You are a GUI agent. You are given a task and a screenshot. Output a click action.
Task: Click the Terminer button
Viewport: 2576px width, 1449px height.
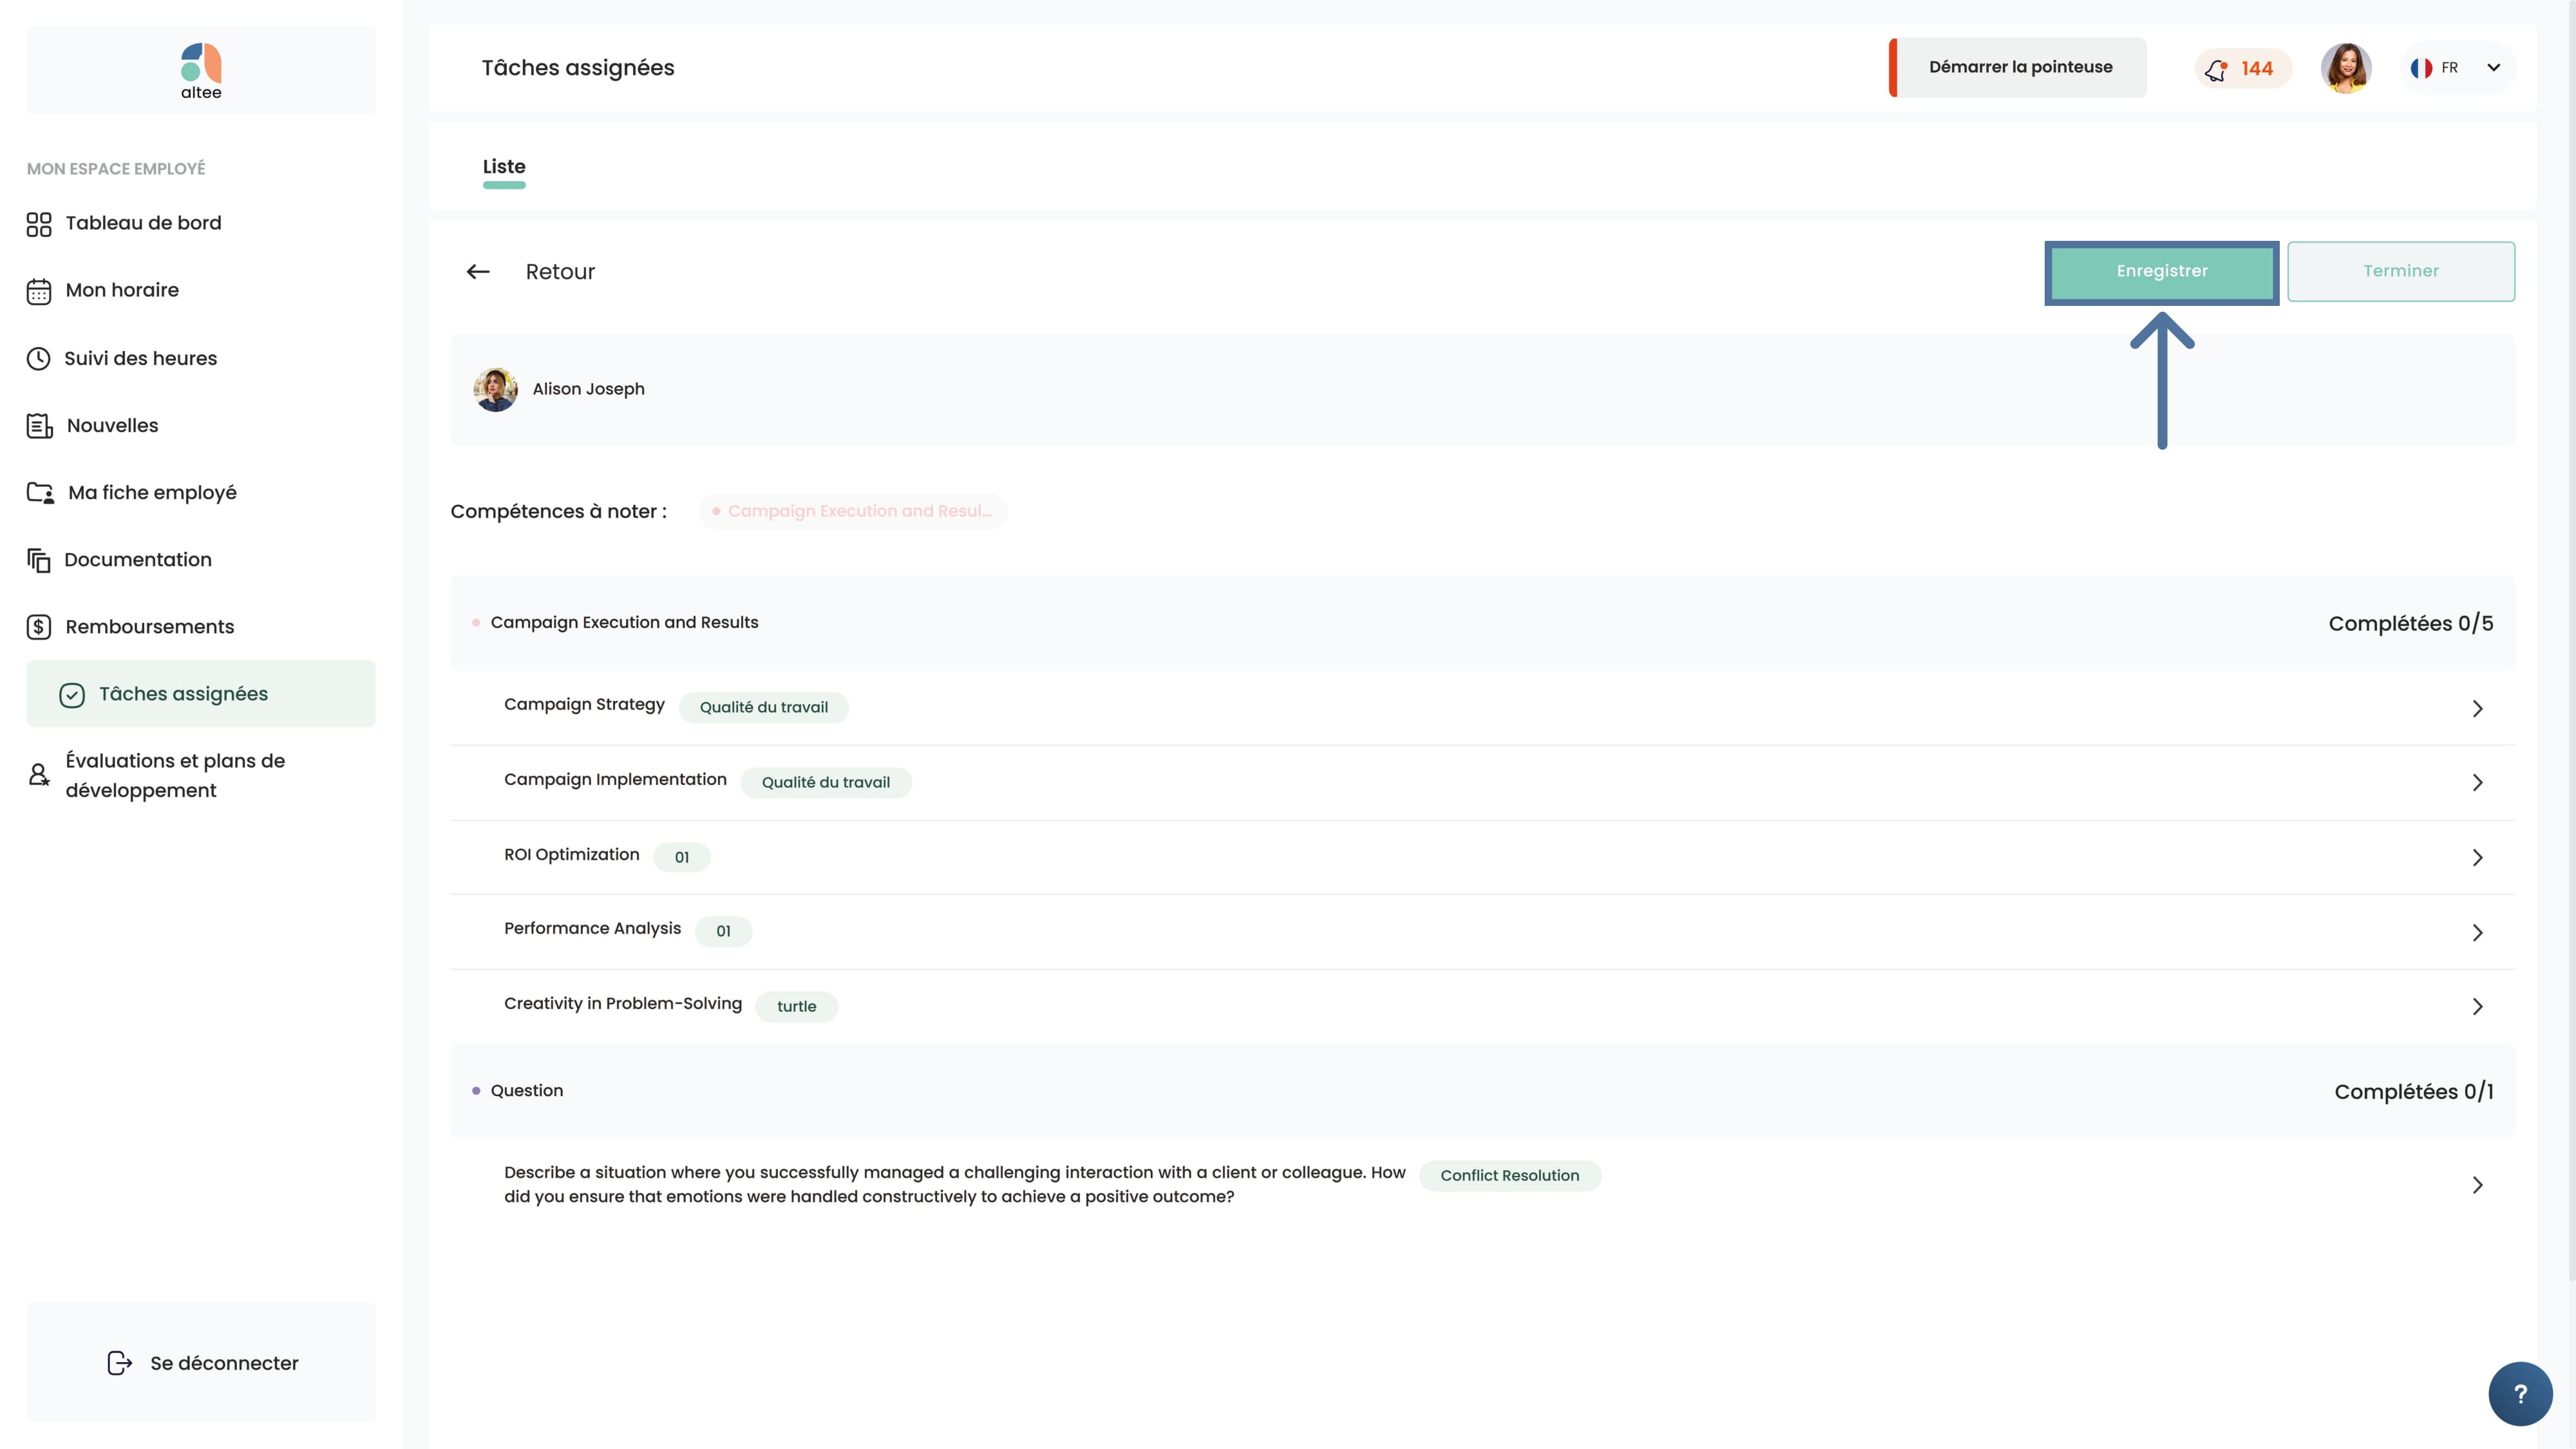(x=2400, y=272)
